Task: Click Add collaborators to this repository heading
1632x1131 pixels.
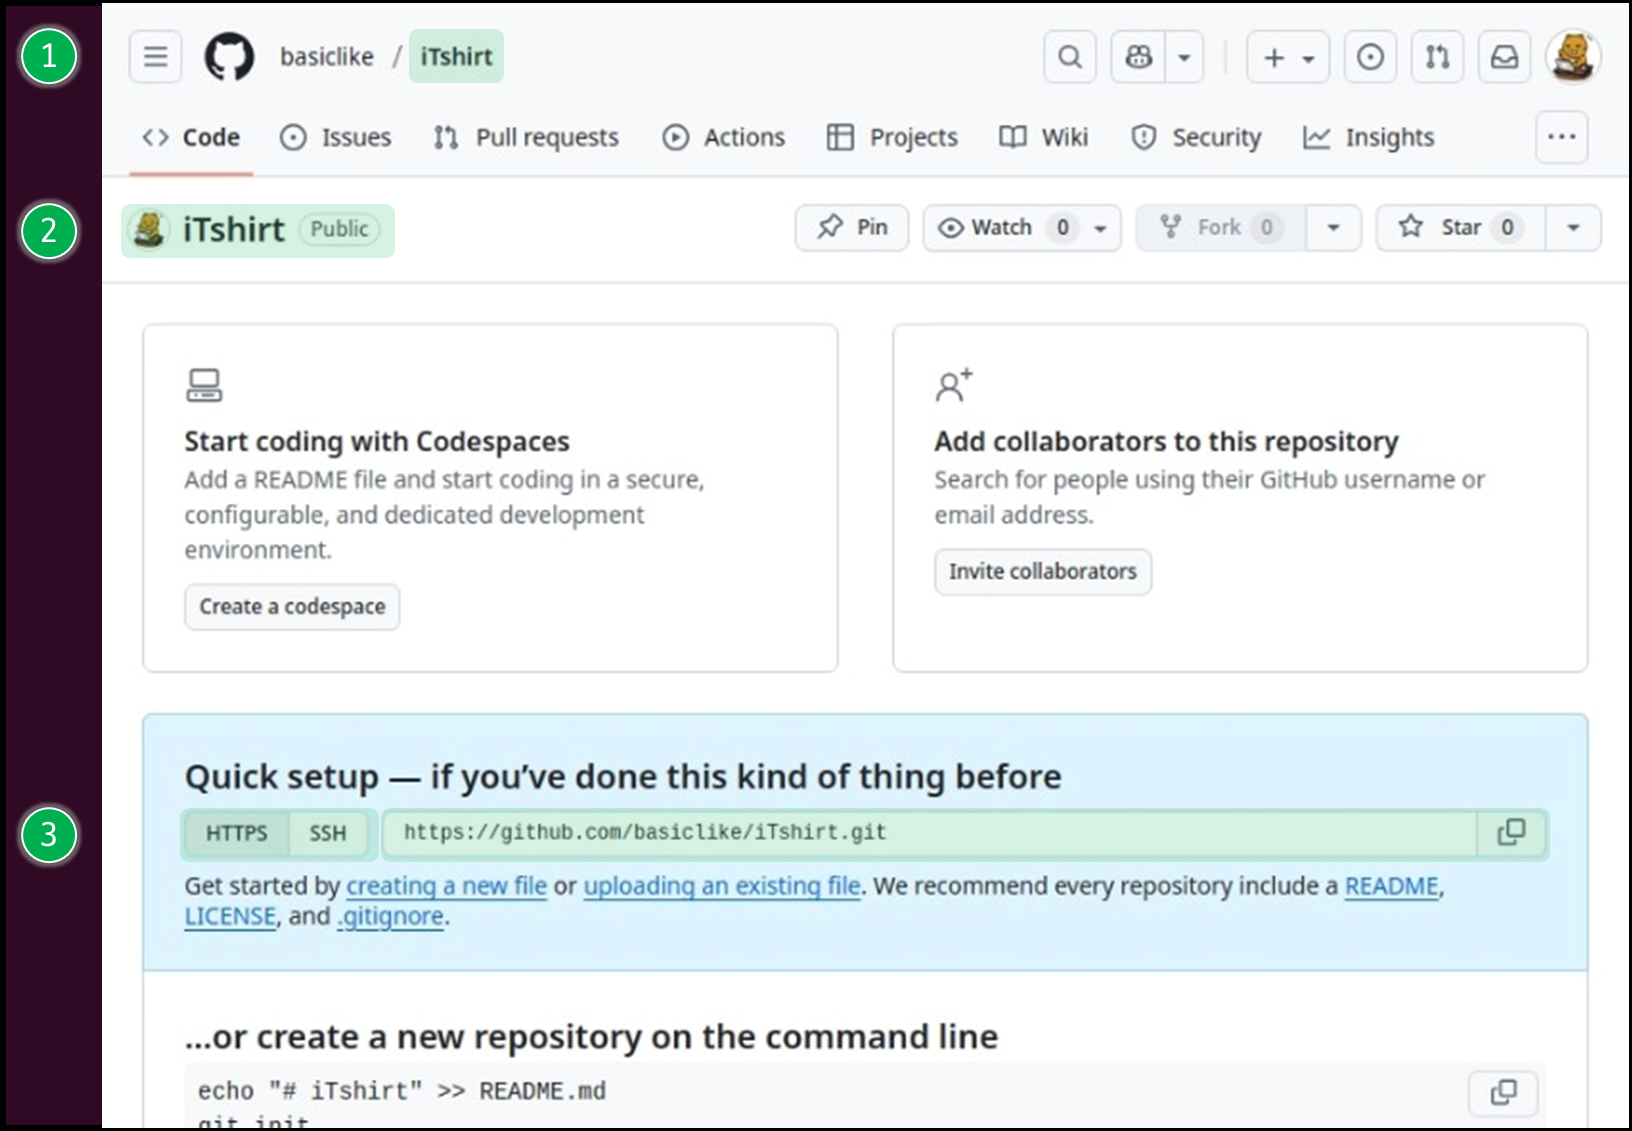Action: point(1166,441)
